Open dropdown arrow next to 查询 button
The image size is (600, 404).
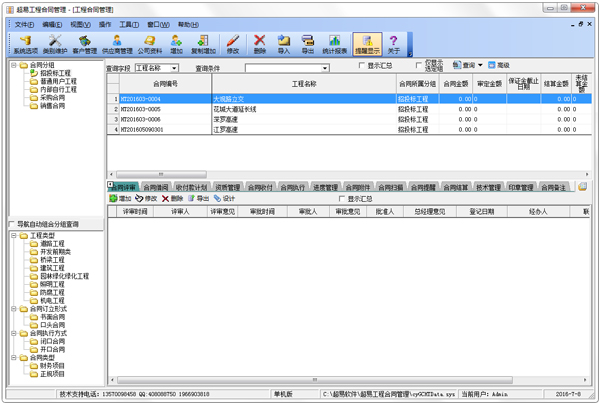480,65
